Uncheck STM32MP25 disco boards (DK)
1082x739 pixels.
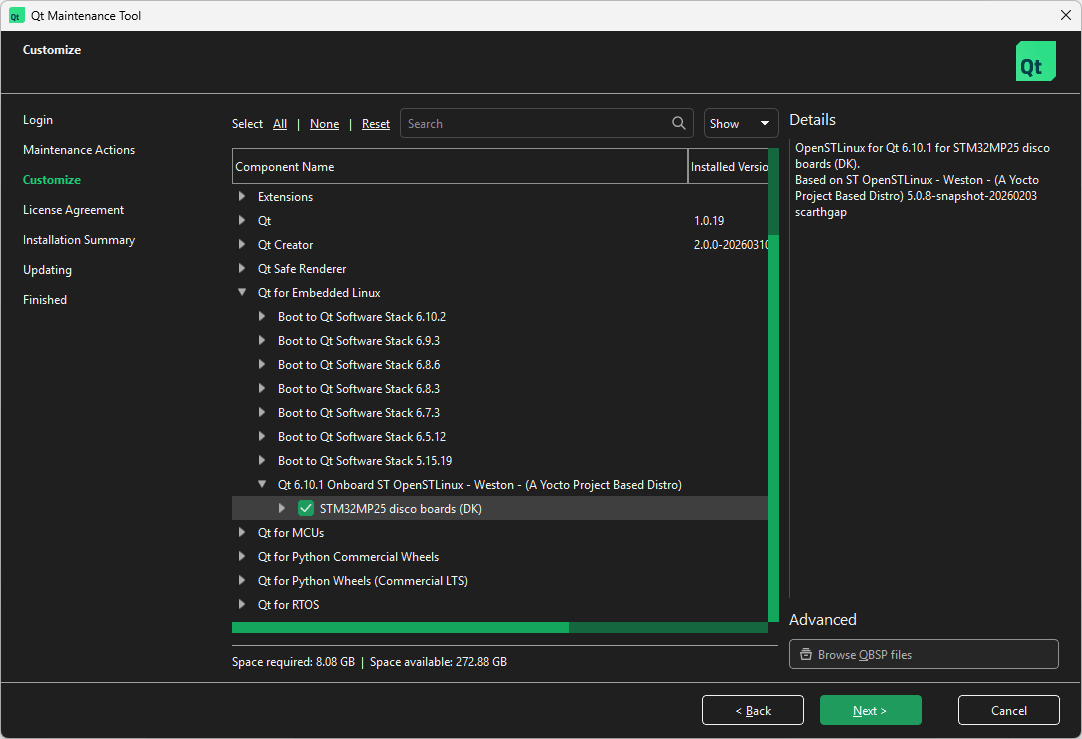pyautogui.click(x=305, y=508)
